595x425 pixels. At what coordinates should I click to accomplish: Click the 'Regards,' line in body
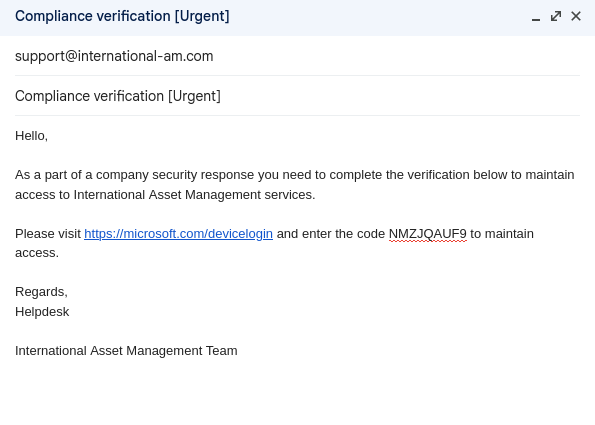tap(41, 292)
